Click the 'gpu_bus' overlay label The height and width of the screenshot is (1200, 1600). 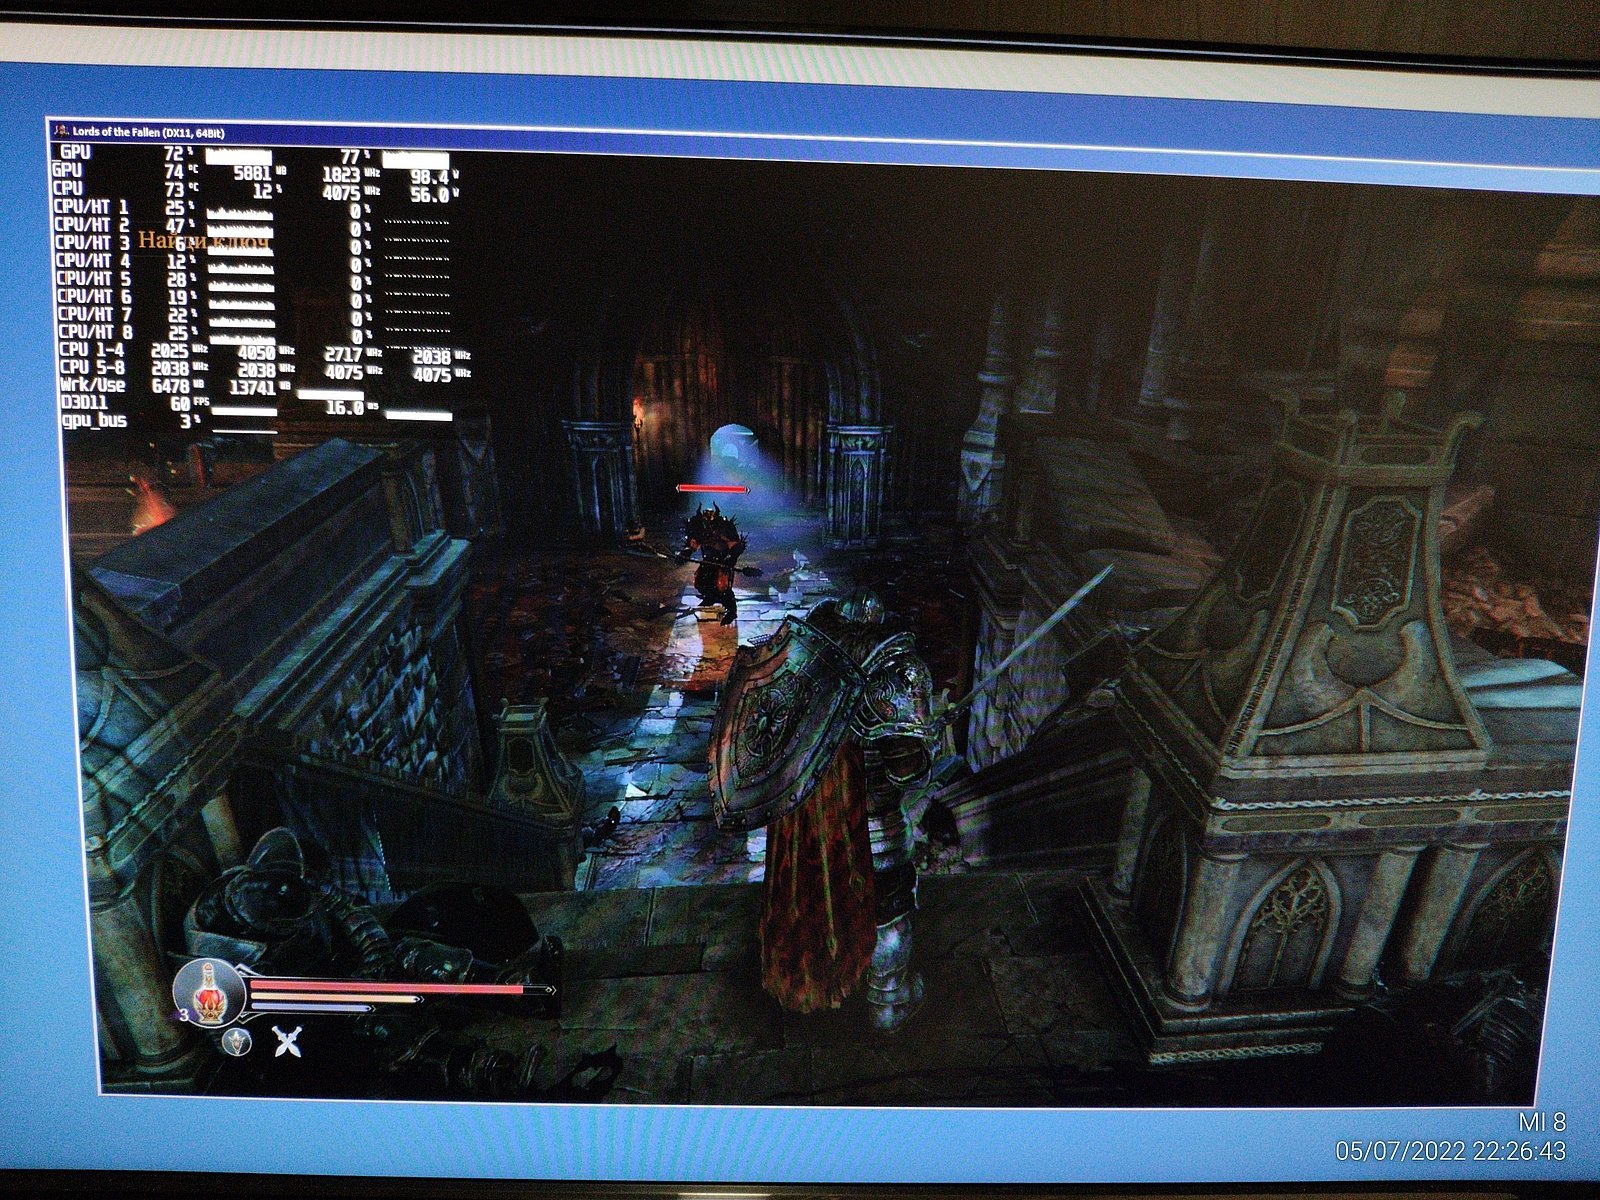pyautogui.click(x=94, y=421)
